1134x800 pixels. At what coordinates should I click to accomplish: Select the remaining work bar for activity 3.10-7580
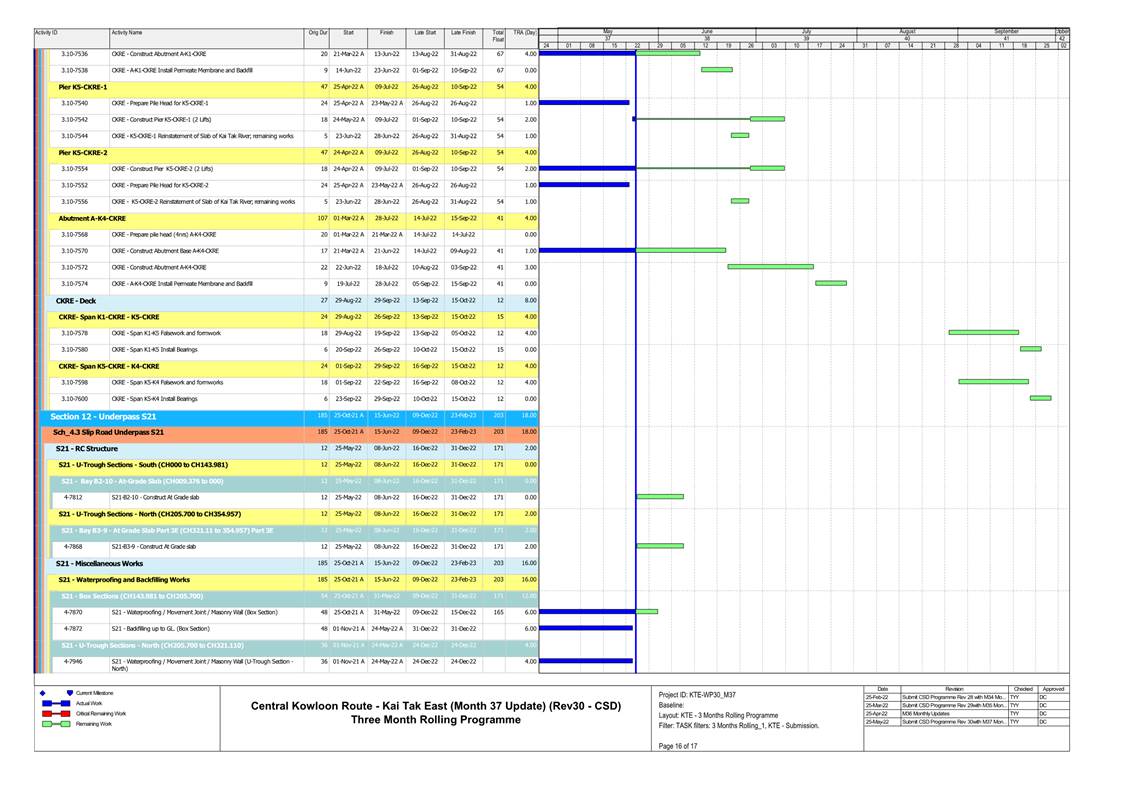click(1030, 349)
